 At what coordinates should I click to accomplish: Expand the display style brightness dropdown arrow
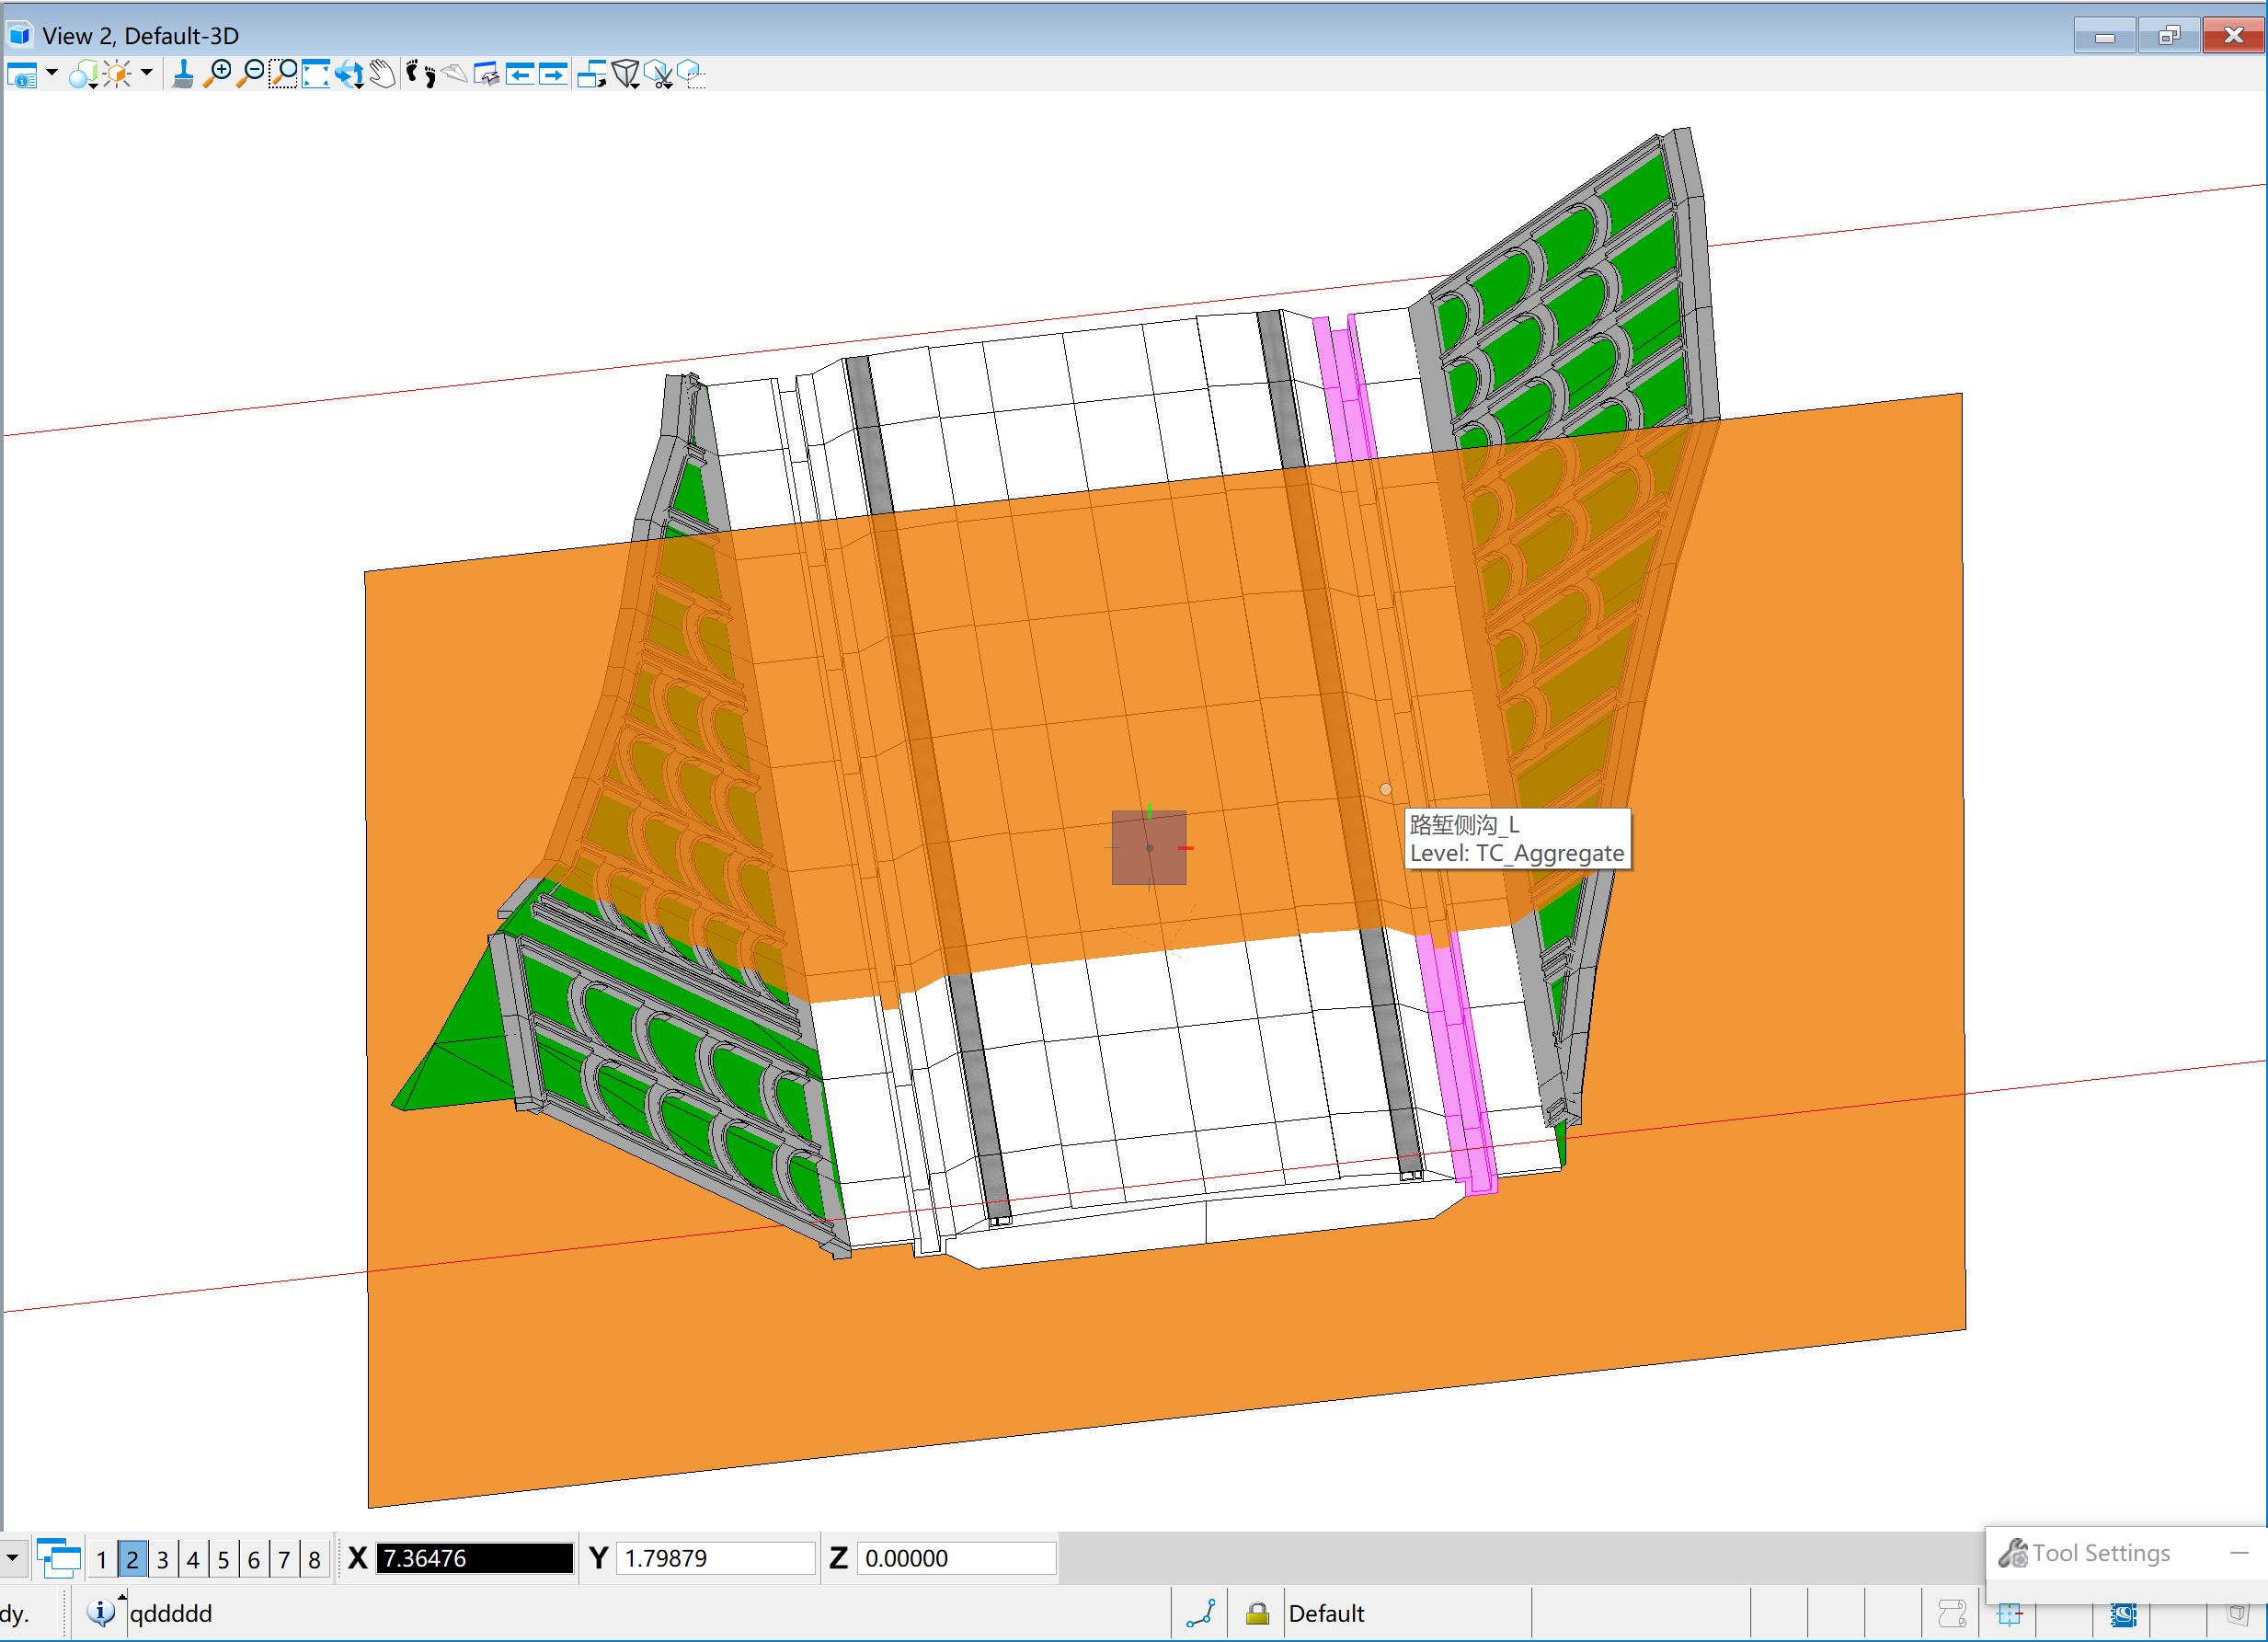(x=147, y=72)
